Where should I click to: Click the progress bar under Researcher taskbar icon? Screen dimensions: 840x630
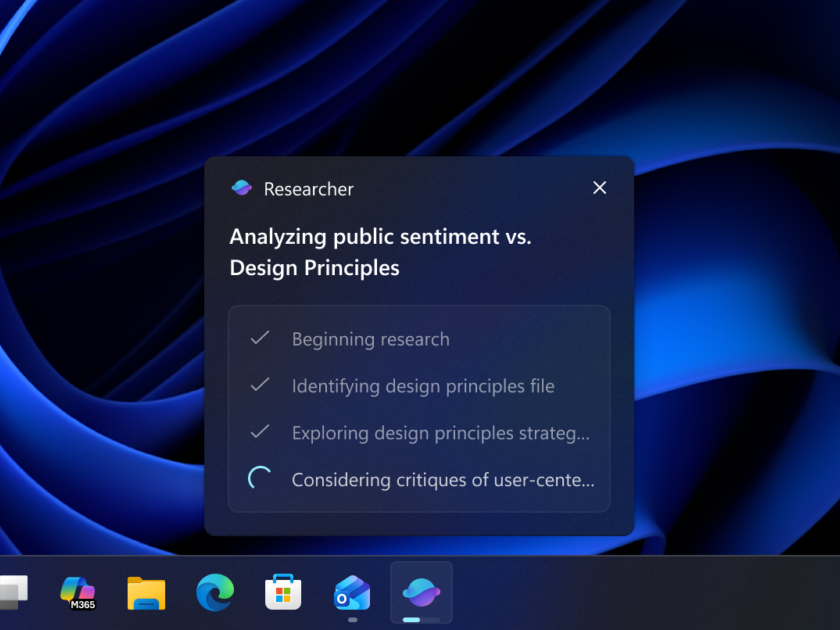tap(421, 620)
